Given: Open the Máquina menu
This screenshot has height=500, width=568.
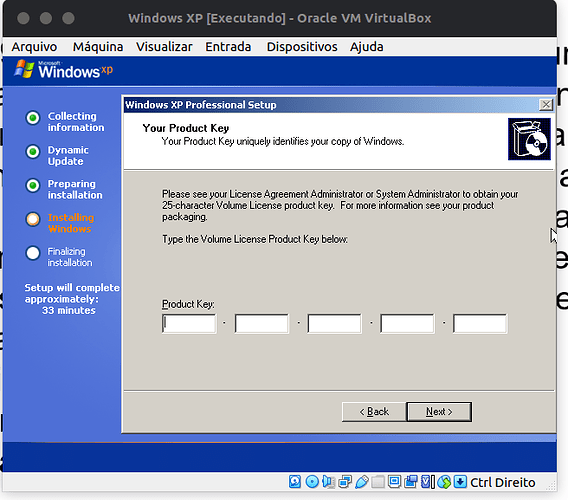Looking at the screenshot, I should (x=98, y=47).
